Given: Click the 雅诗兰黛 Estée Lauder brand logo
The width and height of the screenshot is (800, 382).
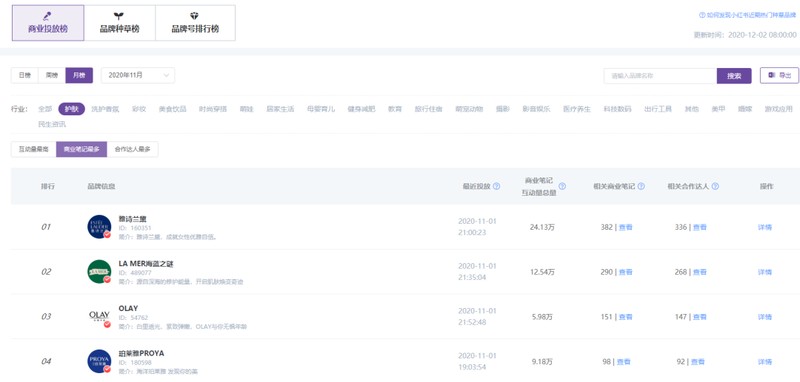Looking at the screenshot, I should pyautogui.click(x=99, y=227).
